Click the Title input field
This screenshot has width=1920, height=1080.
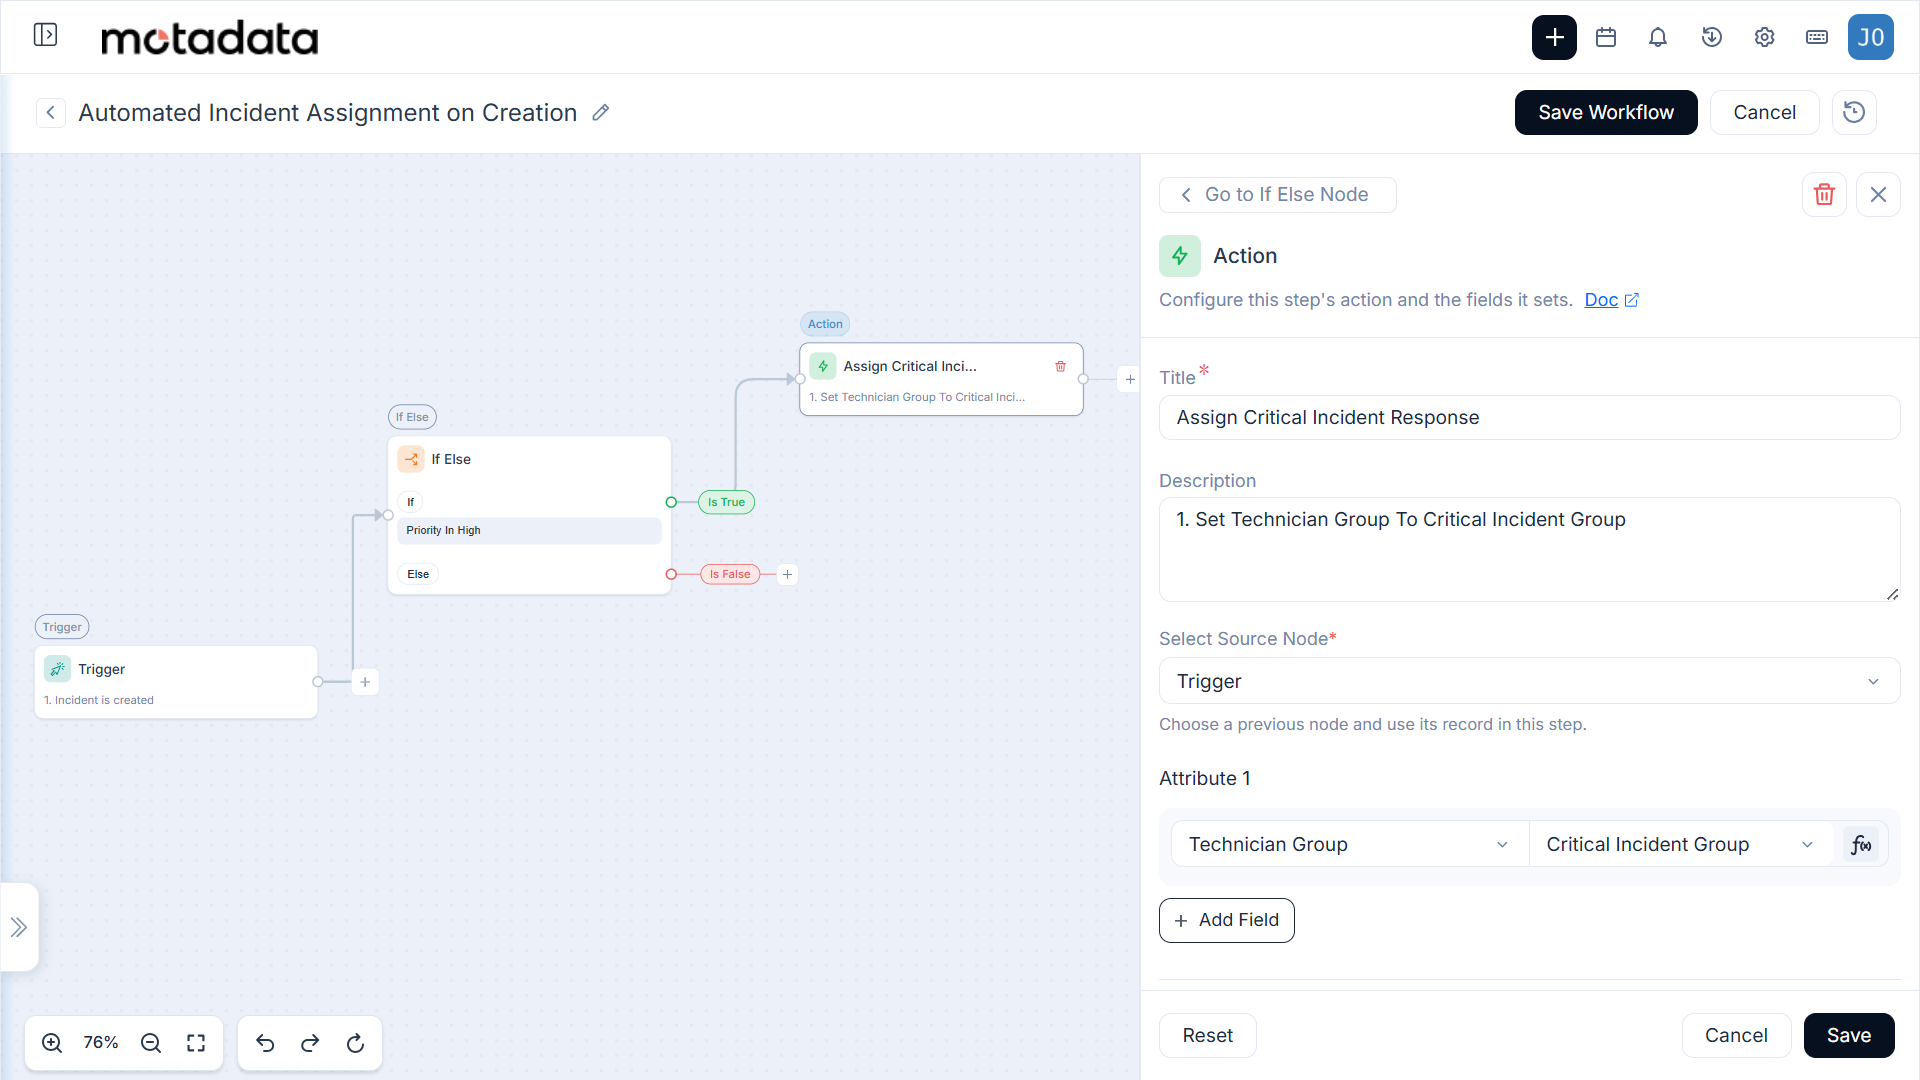click(1529, 418)
